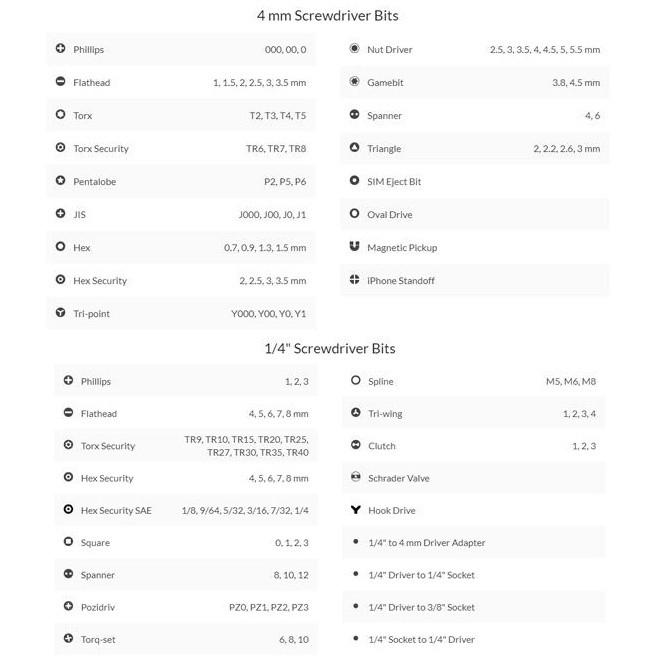
Task: Click the Tri-point bit icon
Action: [61, 313]
